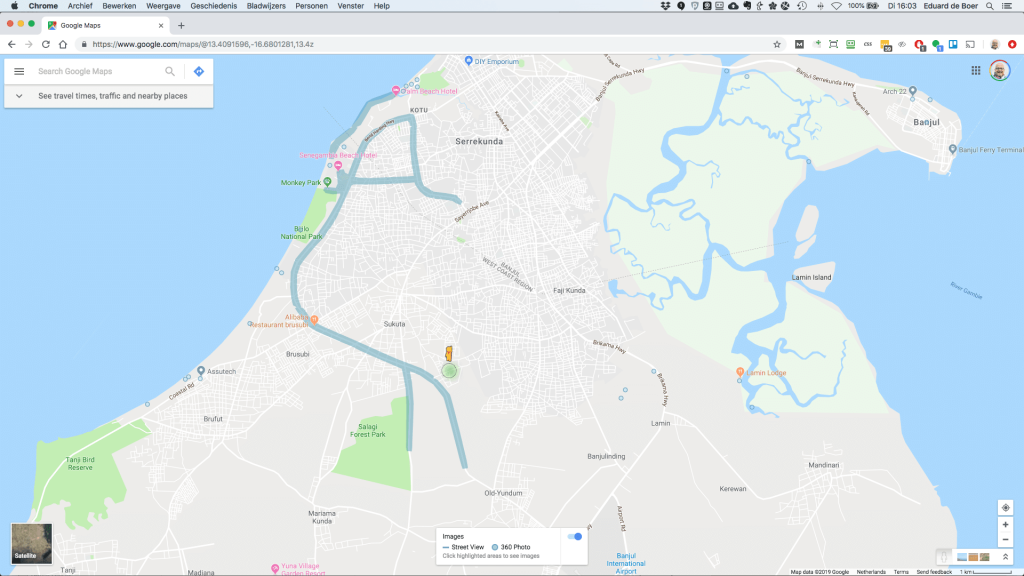Open the Terms link
Screen dimensions: 1024x576
pyautogui.click(x=901, y=572)
